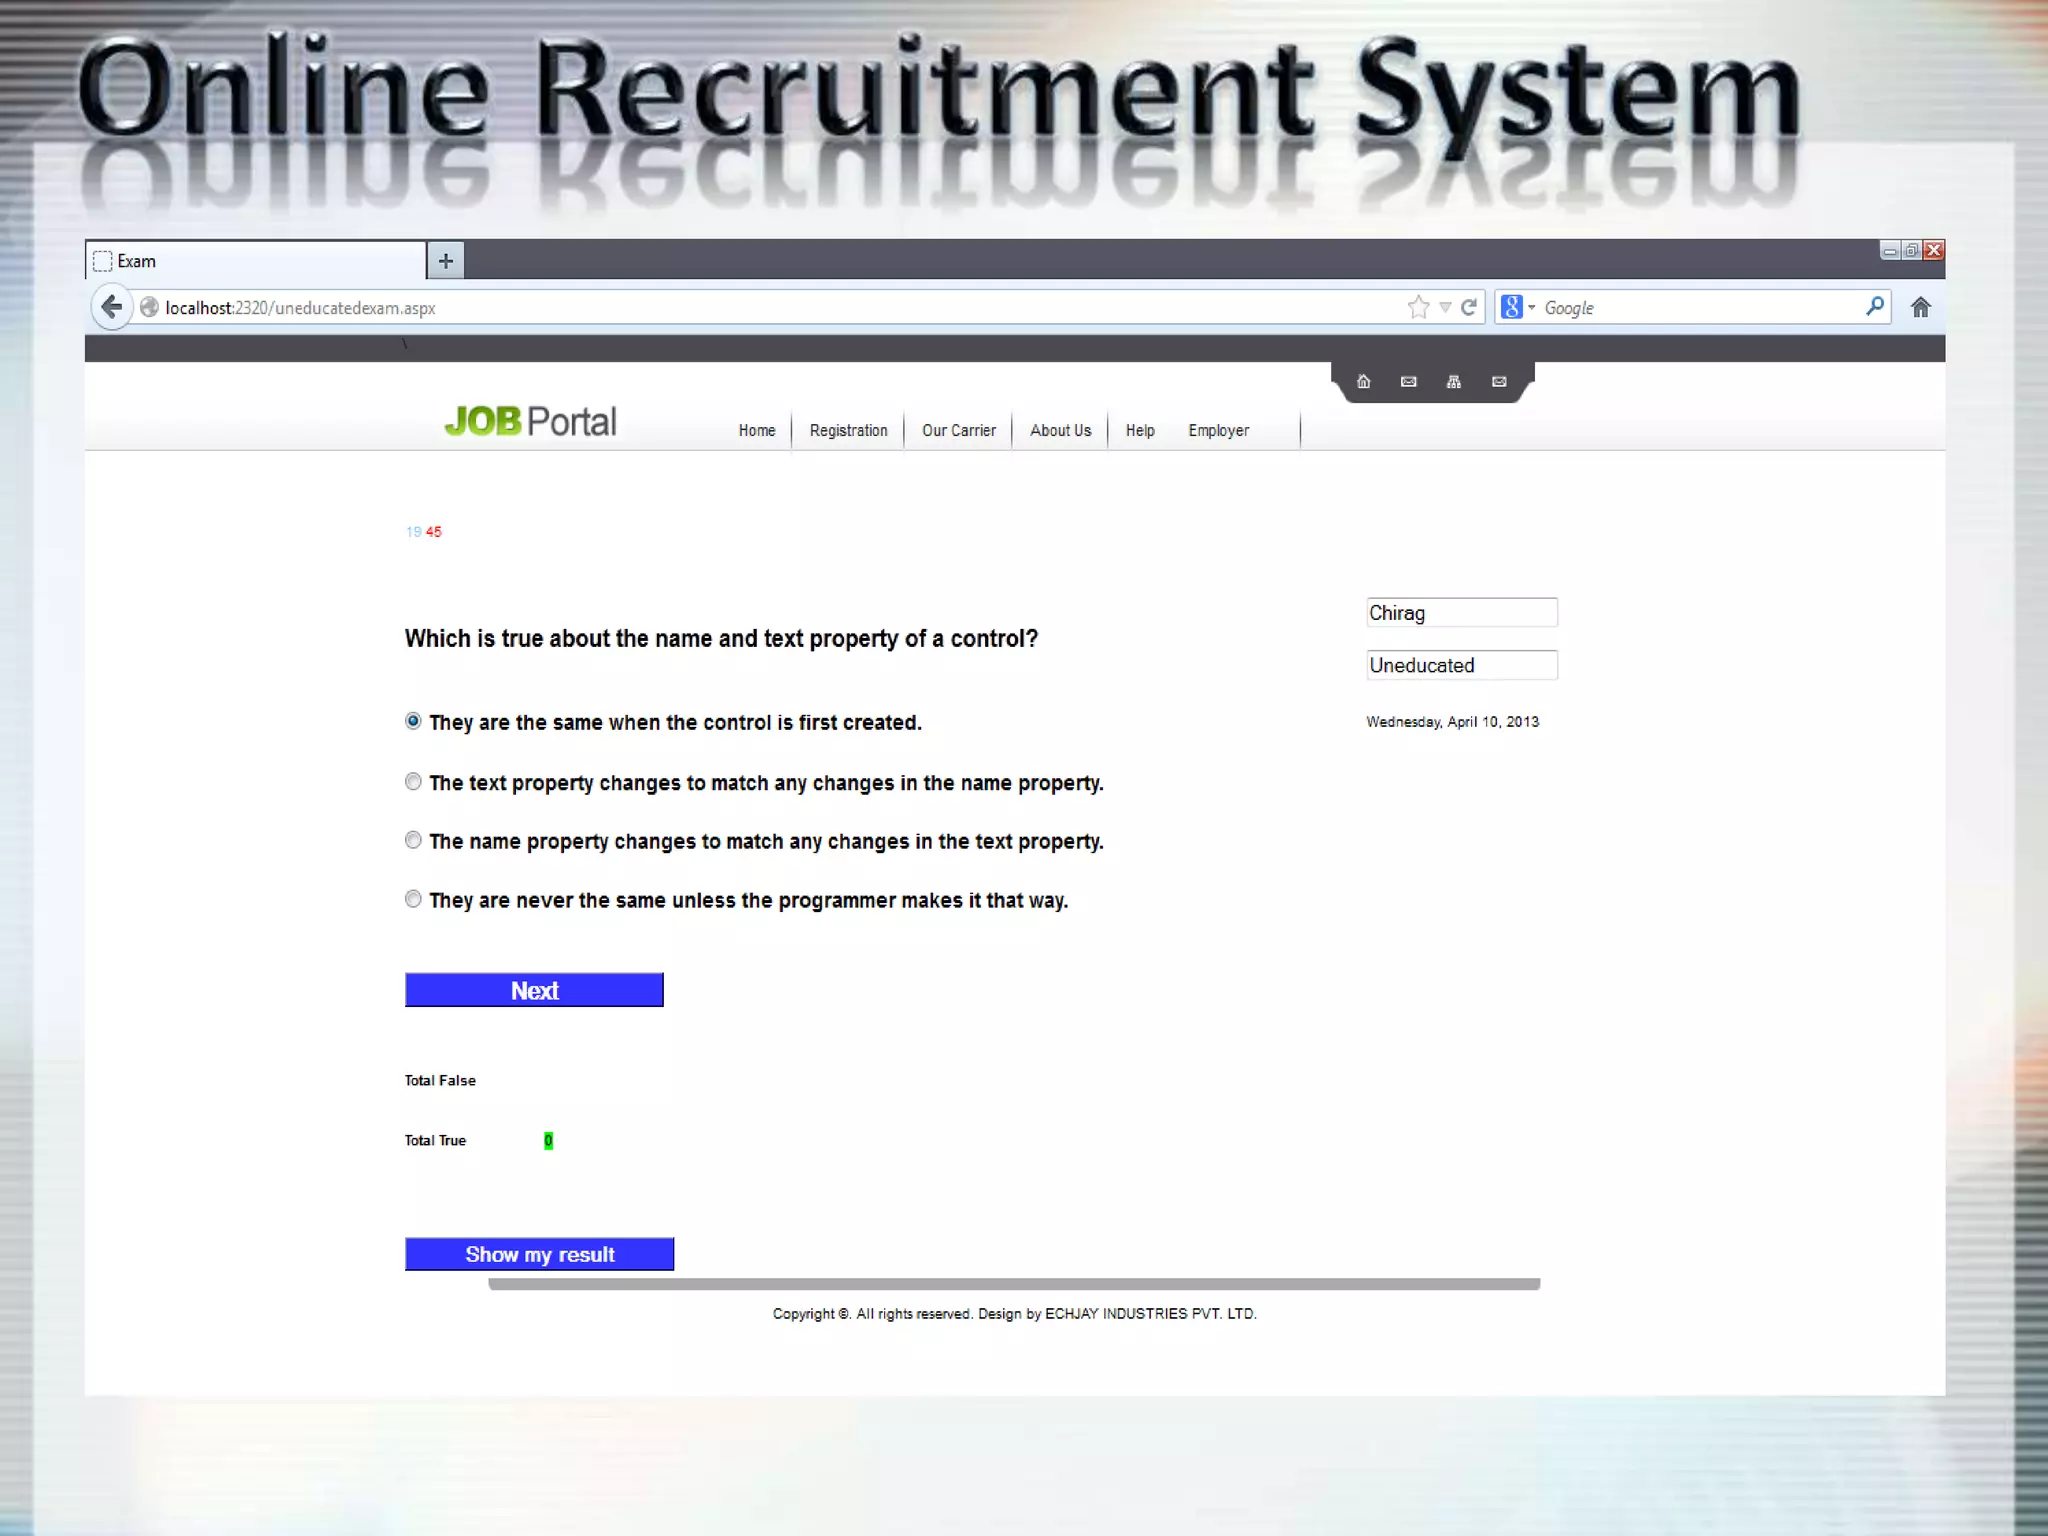Screen dimensions: 2048x1536
Task: Click the magnifier icon in the Google search box
Action: point(1875,306)
